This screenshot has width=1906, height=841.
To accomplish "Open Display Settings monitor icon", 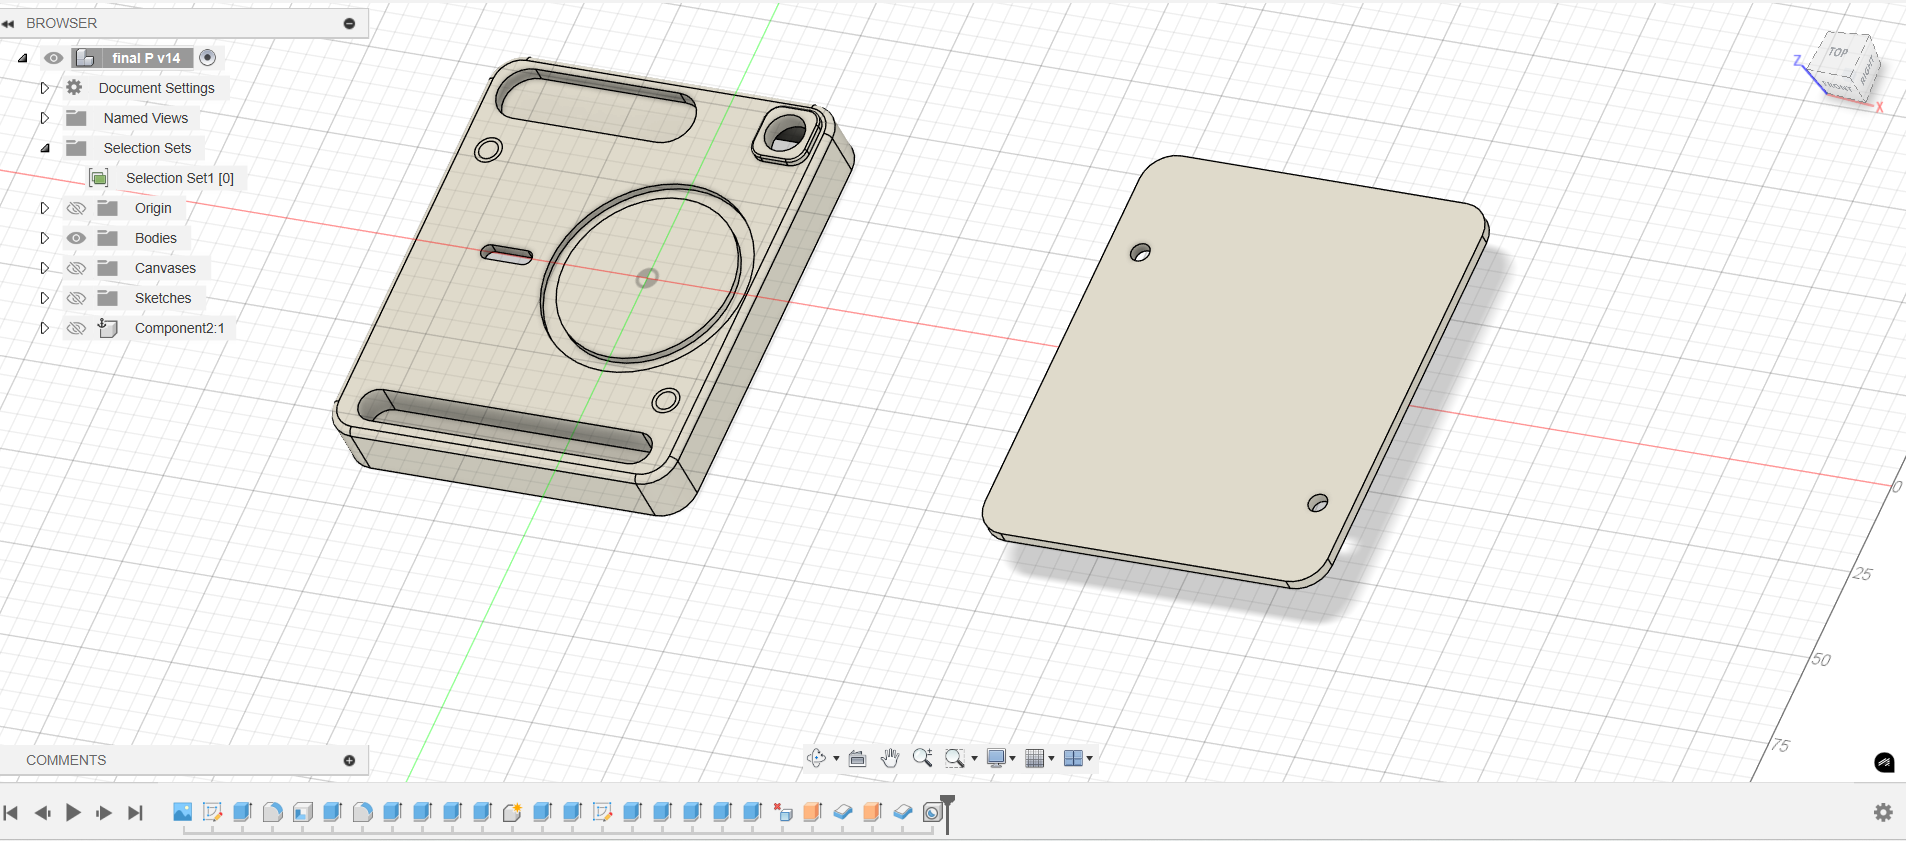I will 996,758.
